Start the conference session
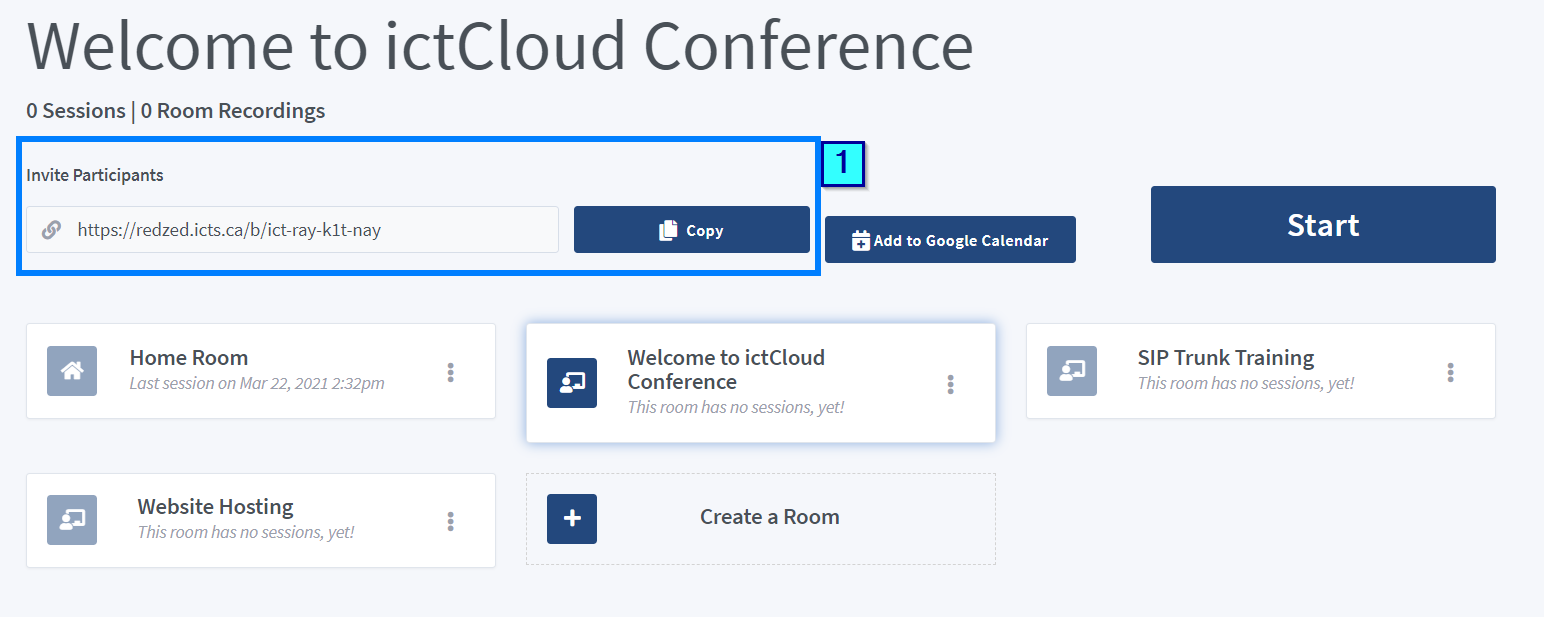The width and height of the screenshot is (1544, 617). pyautogui.click(x=1323, y=225)
